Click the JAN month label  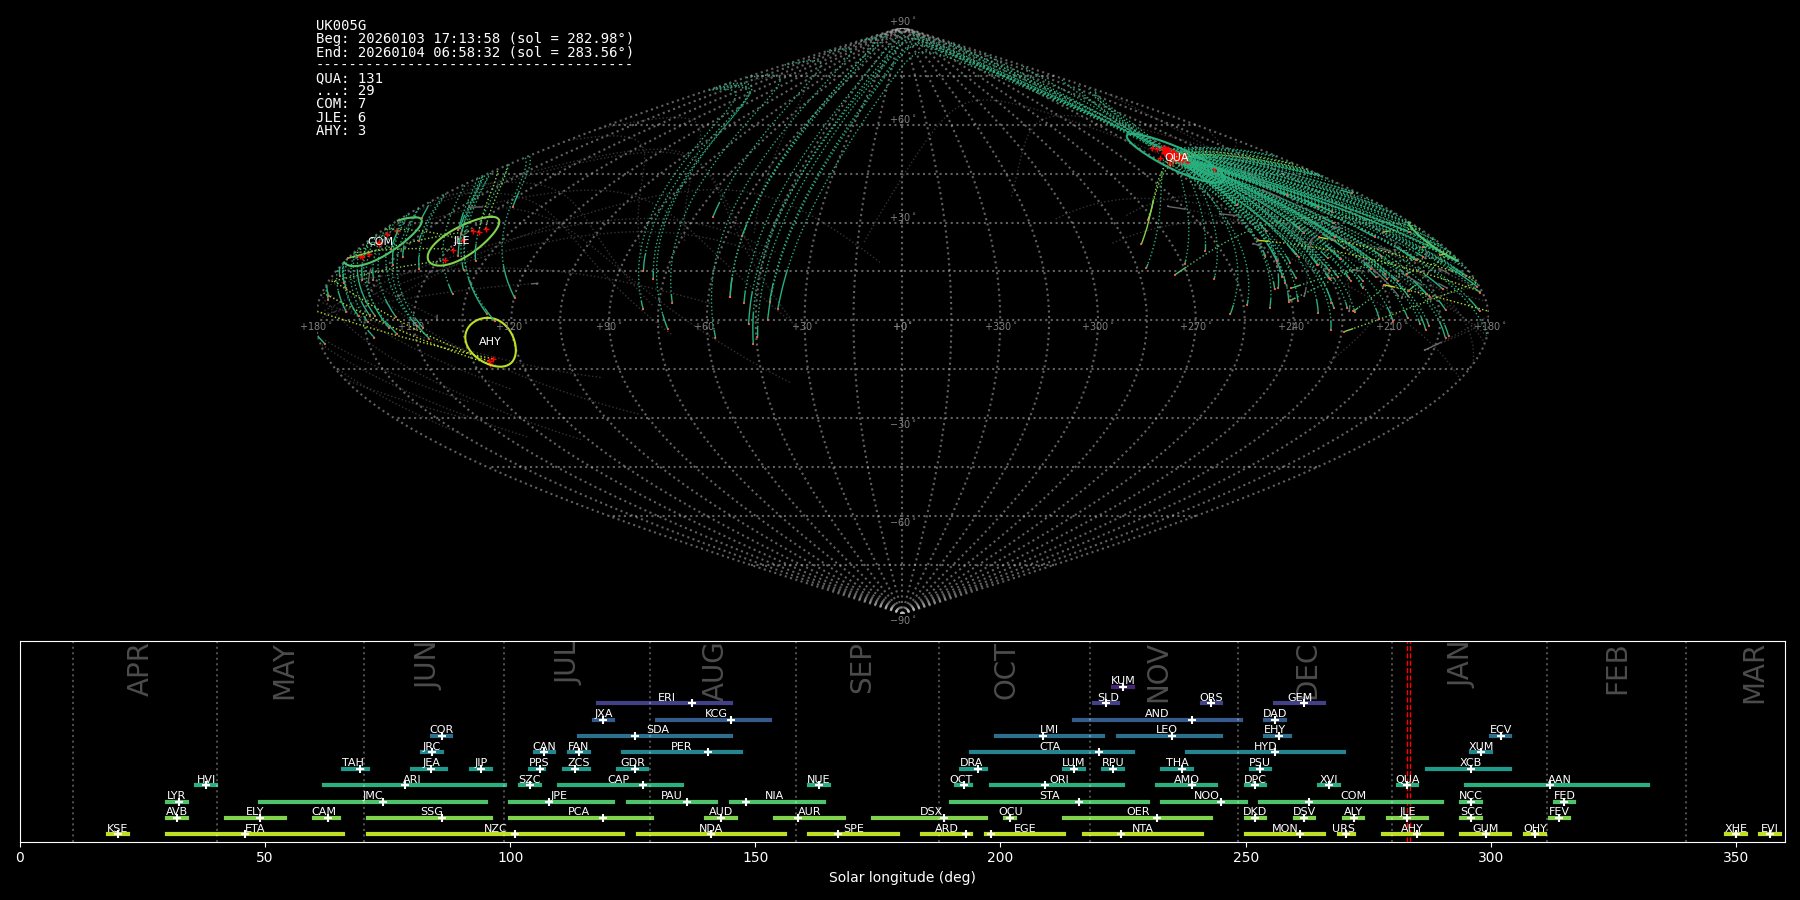(1458, 664)
